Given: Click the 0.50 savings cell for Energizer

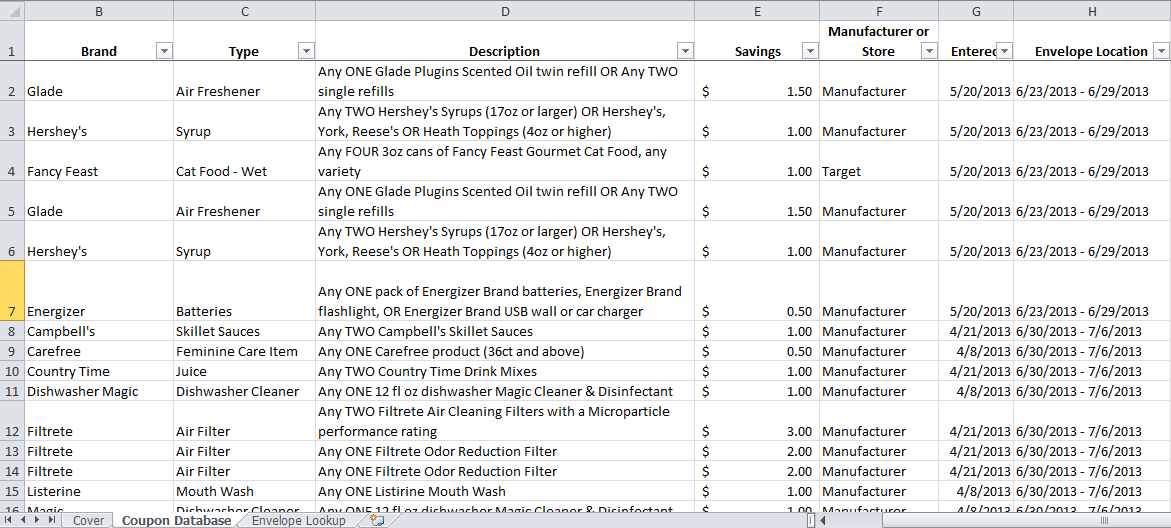Looking at the screenshot, I should 757,291.
